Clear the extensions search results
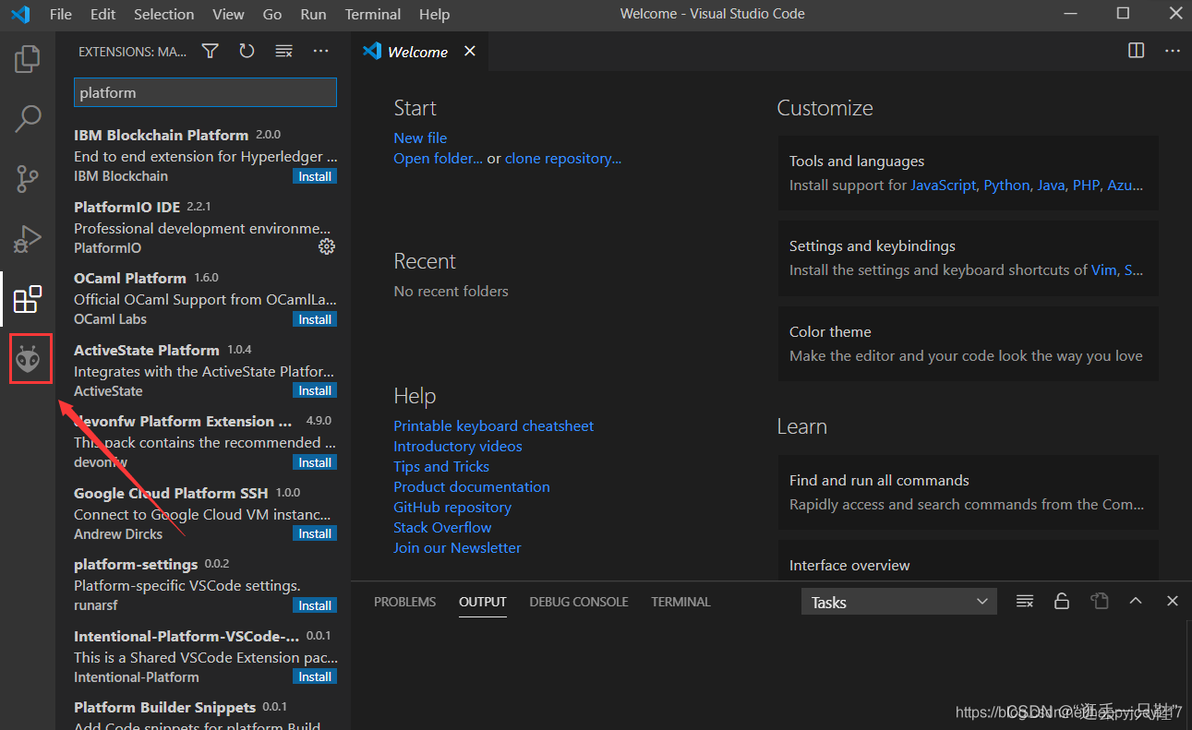Viewport: 1192px width, 730px height. [284, 51]
